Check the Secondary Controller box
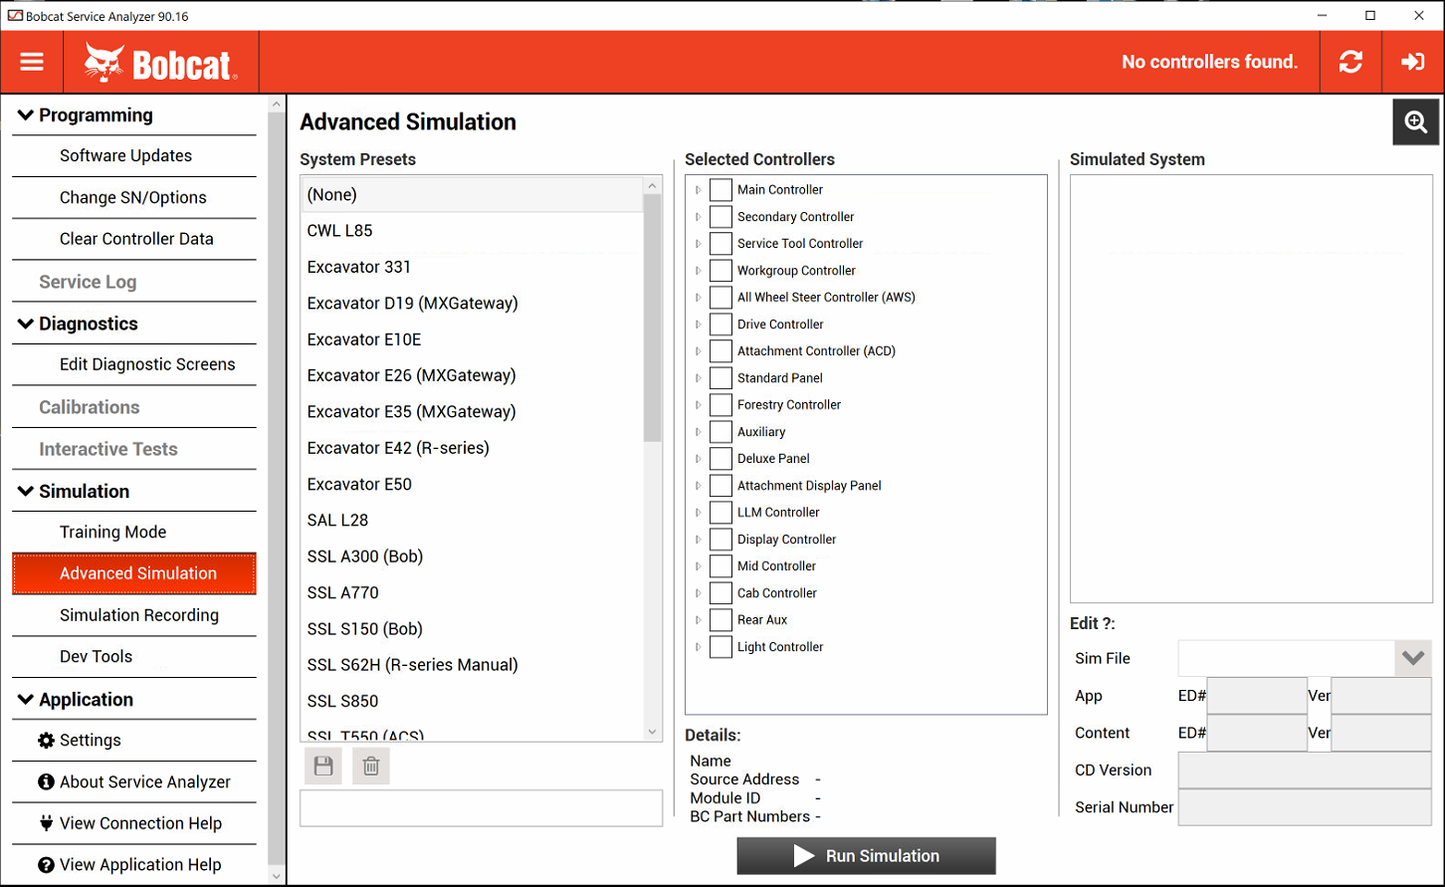 (x=721, y=216)
